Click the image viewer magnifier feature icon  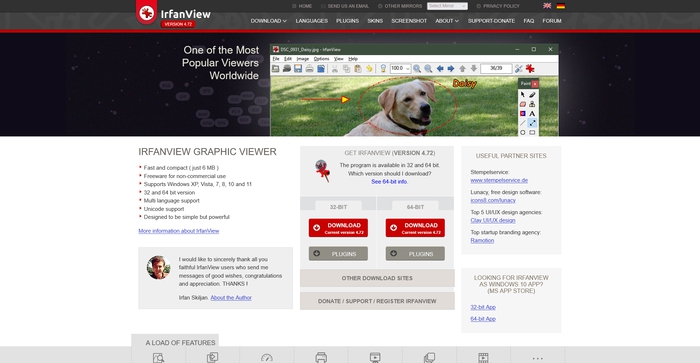pos(158,358)
